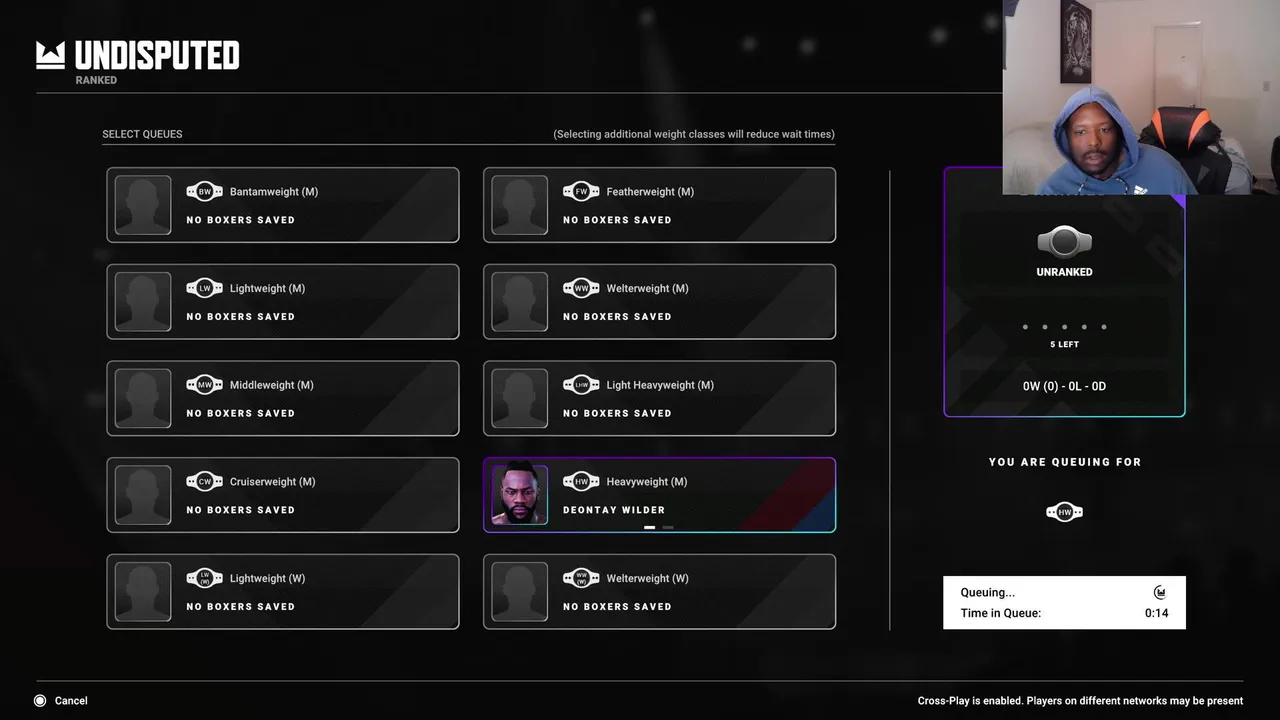This screenshot has width=1280, height=720.
Task: Click the Queuing time in queue panel
Action: pyautogui.click(x=1064, y=602)
